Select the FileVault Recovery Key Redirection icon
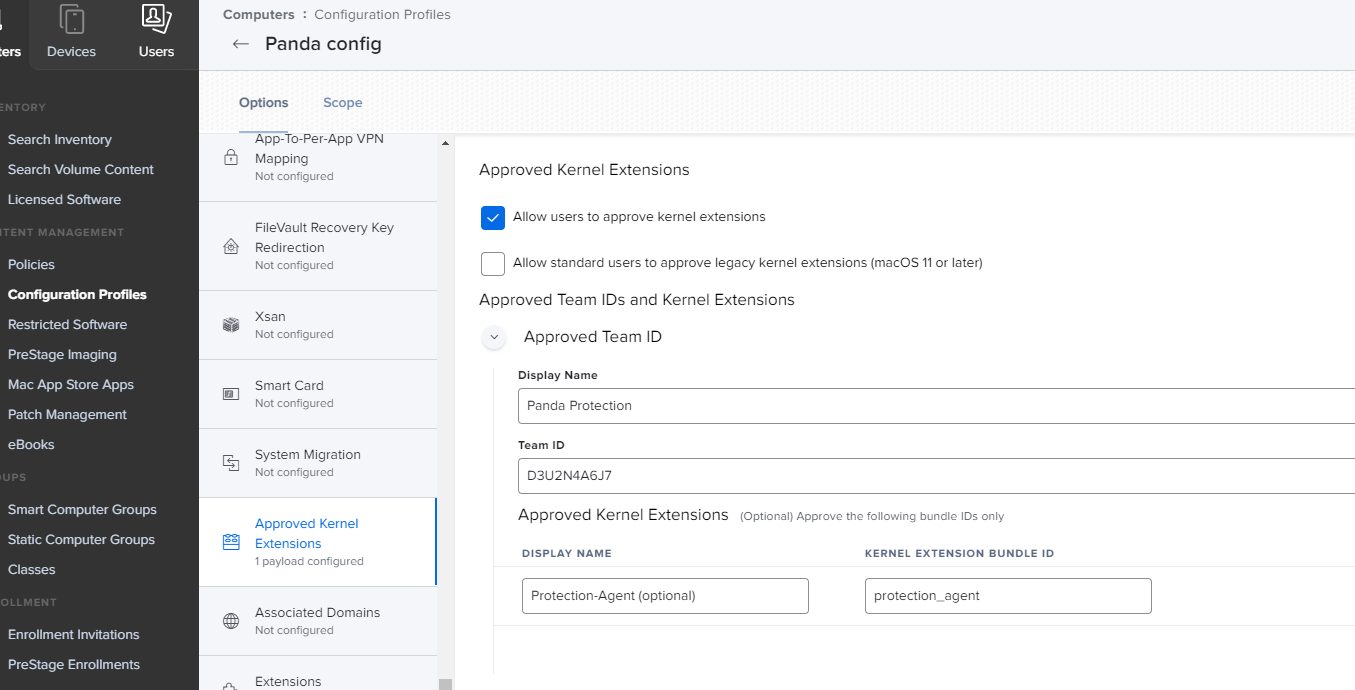The image size is (1355, 690). click(231, 246)
